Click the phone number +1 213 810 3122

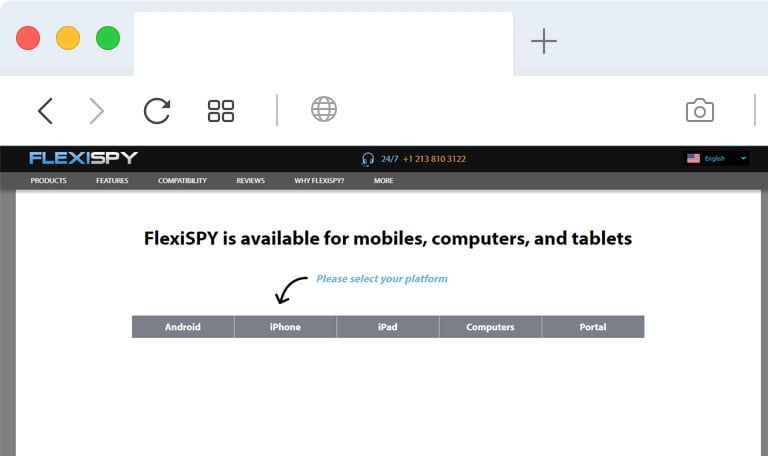point(434,159)
